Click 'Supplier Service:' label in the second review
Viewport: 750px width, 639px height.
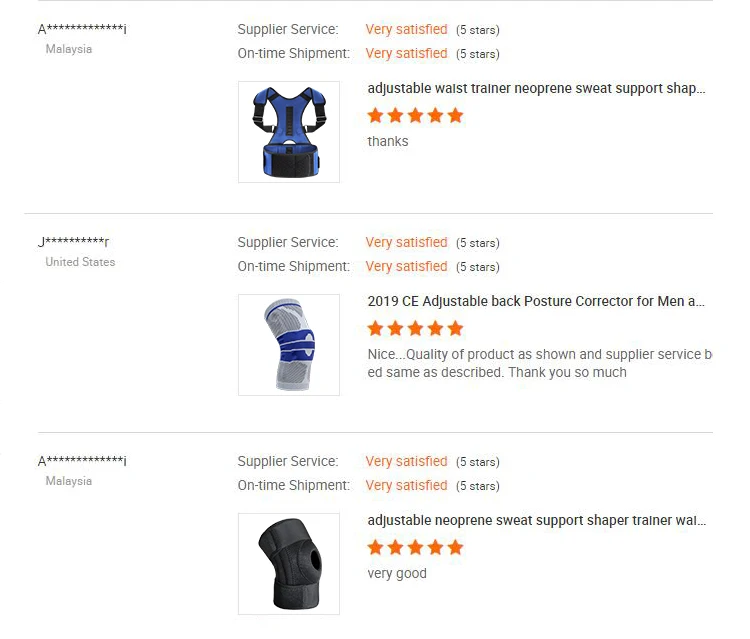(288, 242)
